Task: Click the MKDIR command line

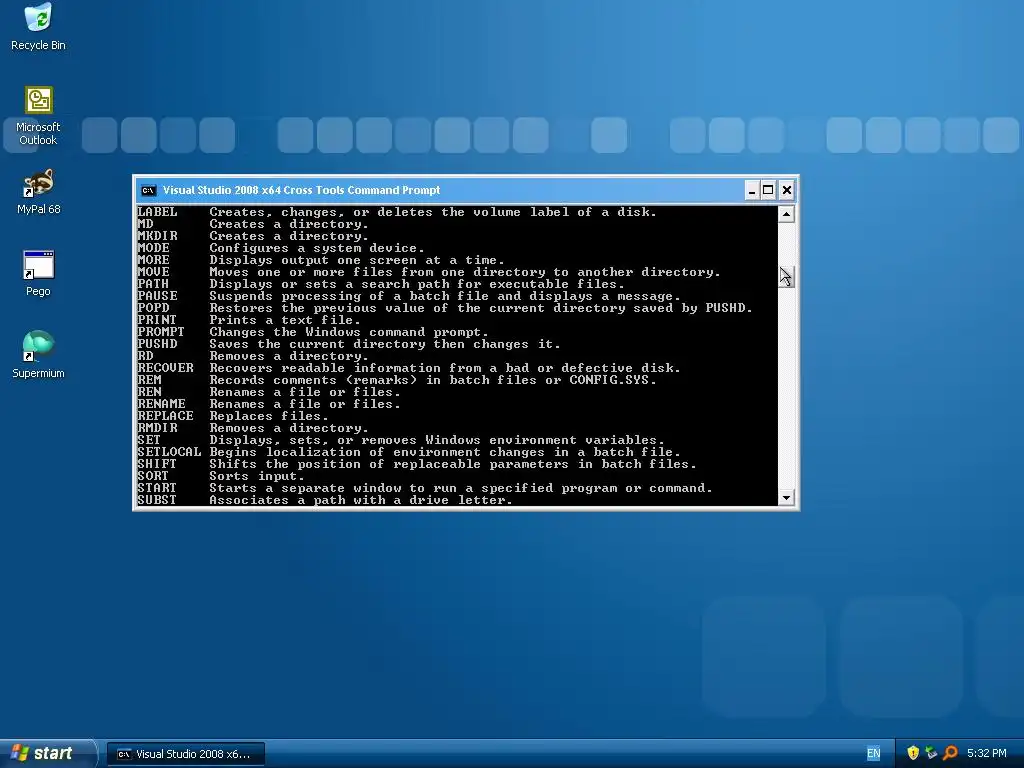Action: (x=253, y=236)
